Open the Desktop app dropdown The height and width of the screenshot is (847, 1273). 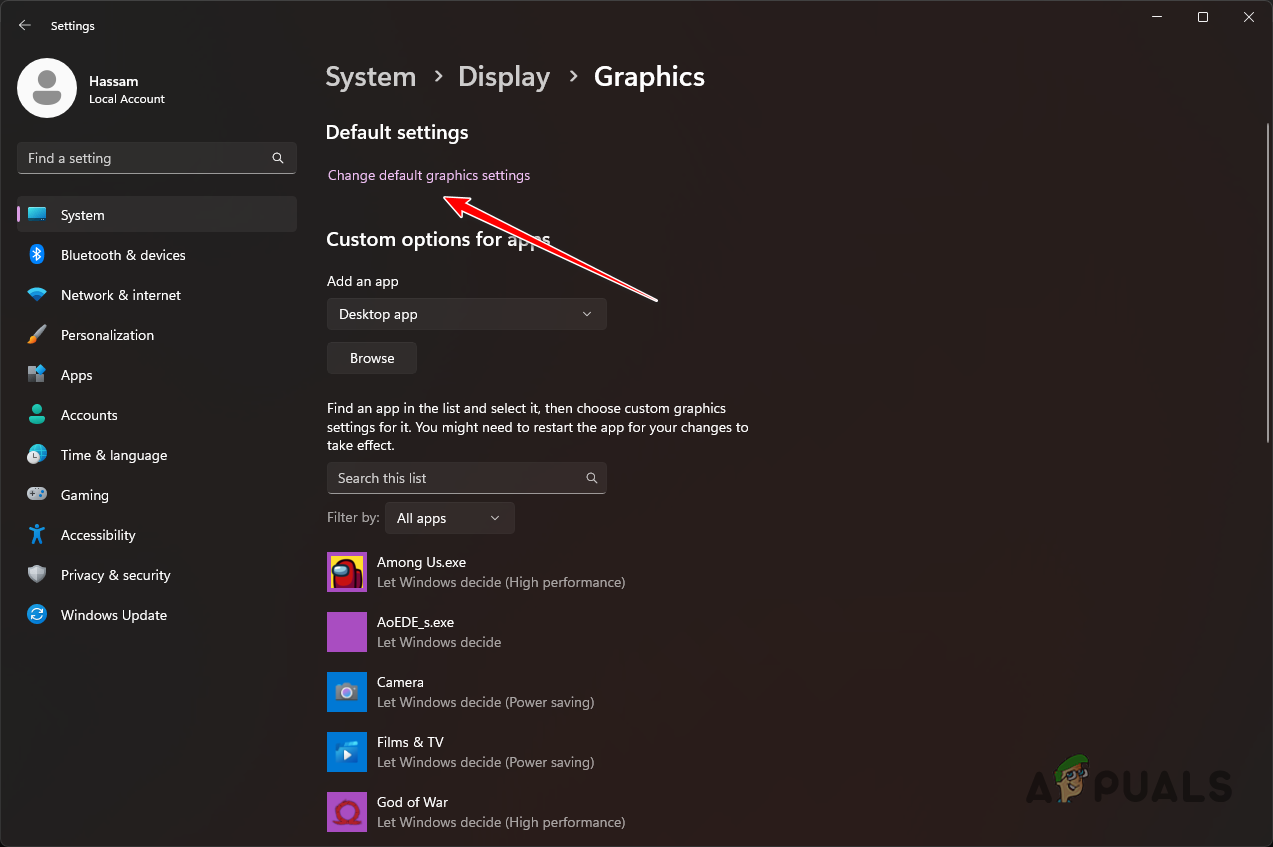tap(466, 313)
